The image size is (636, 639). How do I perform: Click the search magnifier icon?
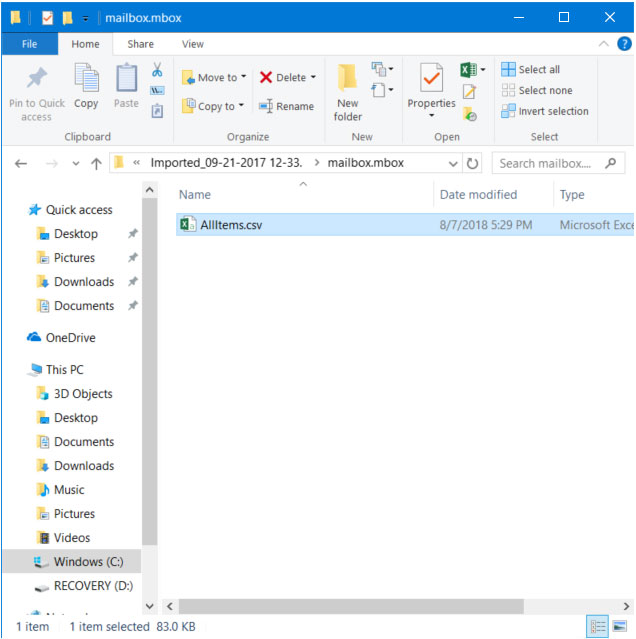[x=610, y=163]
